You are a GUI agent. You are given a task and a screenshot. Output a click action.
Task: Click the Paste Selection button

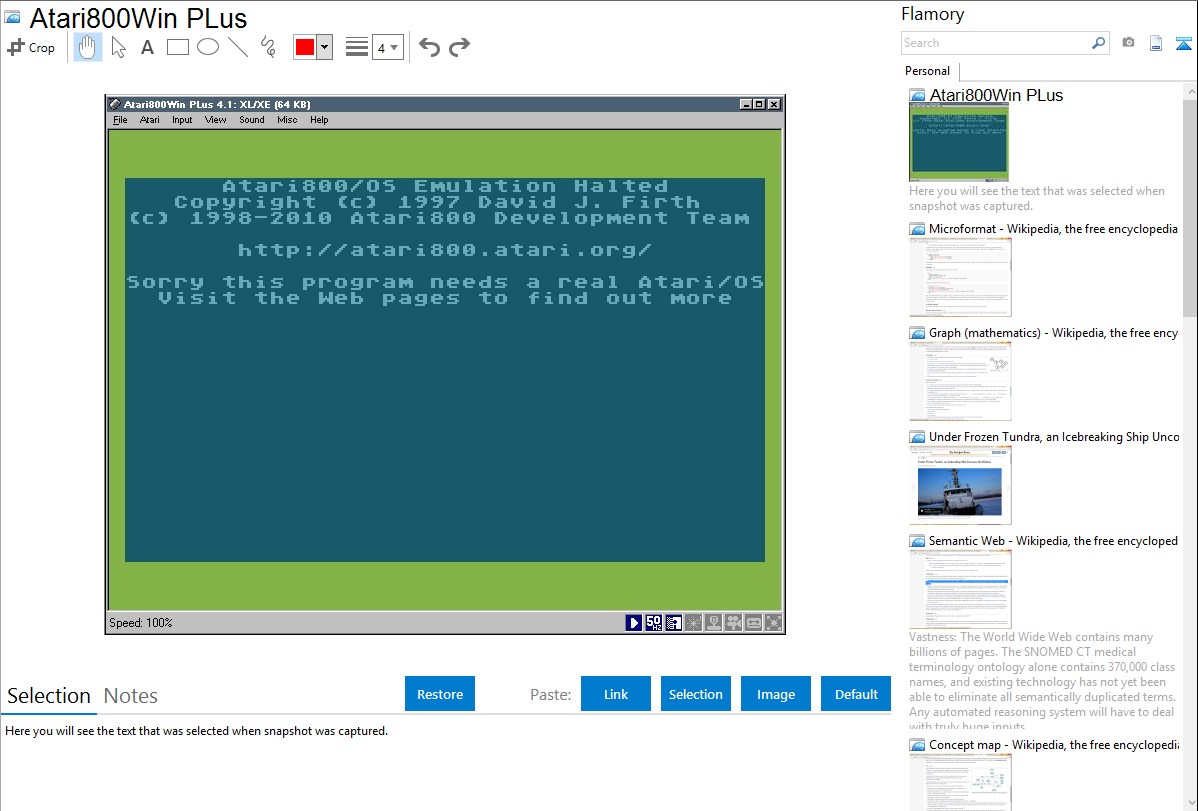coord(695,694)
